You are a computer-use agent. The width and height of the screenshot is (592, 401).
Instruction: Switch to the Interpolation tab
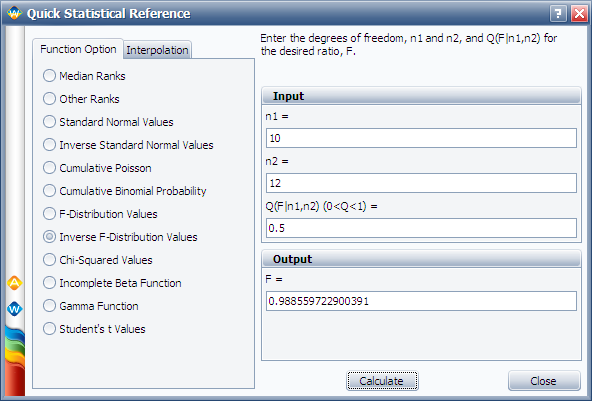coord(157,50)
